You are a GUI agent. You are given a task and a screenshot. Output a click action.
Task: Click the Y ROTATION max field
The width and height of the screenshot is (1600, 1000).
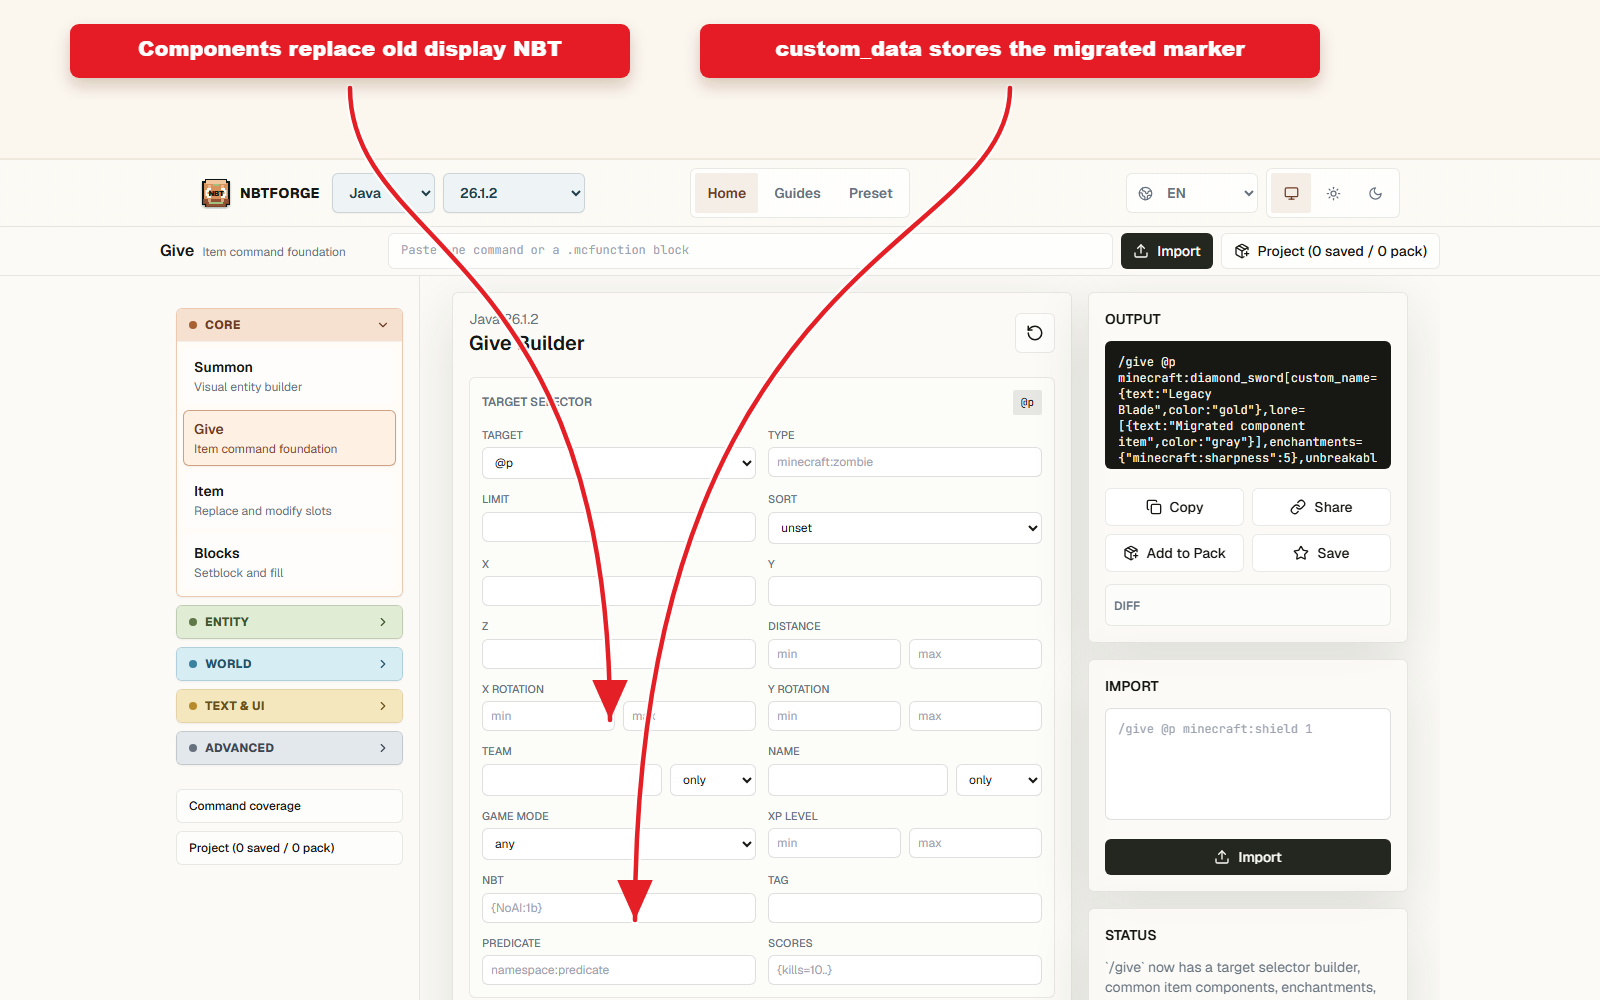[975, 716]
